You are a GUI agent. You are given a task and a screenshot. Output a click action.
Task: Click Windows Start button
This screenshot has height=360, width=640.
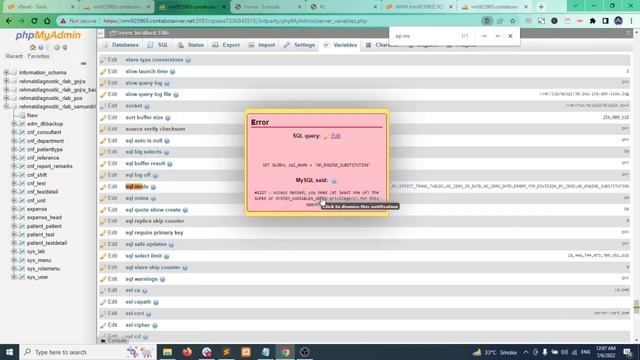click(9, 352)
